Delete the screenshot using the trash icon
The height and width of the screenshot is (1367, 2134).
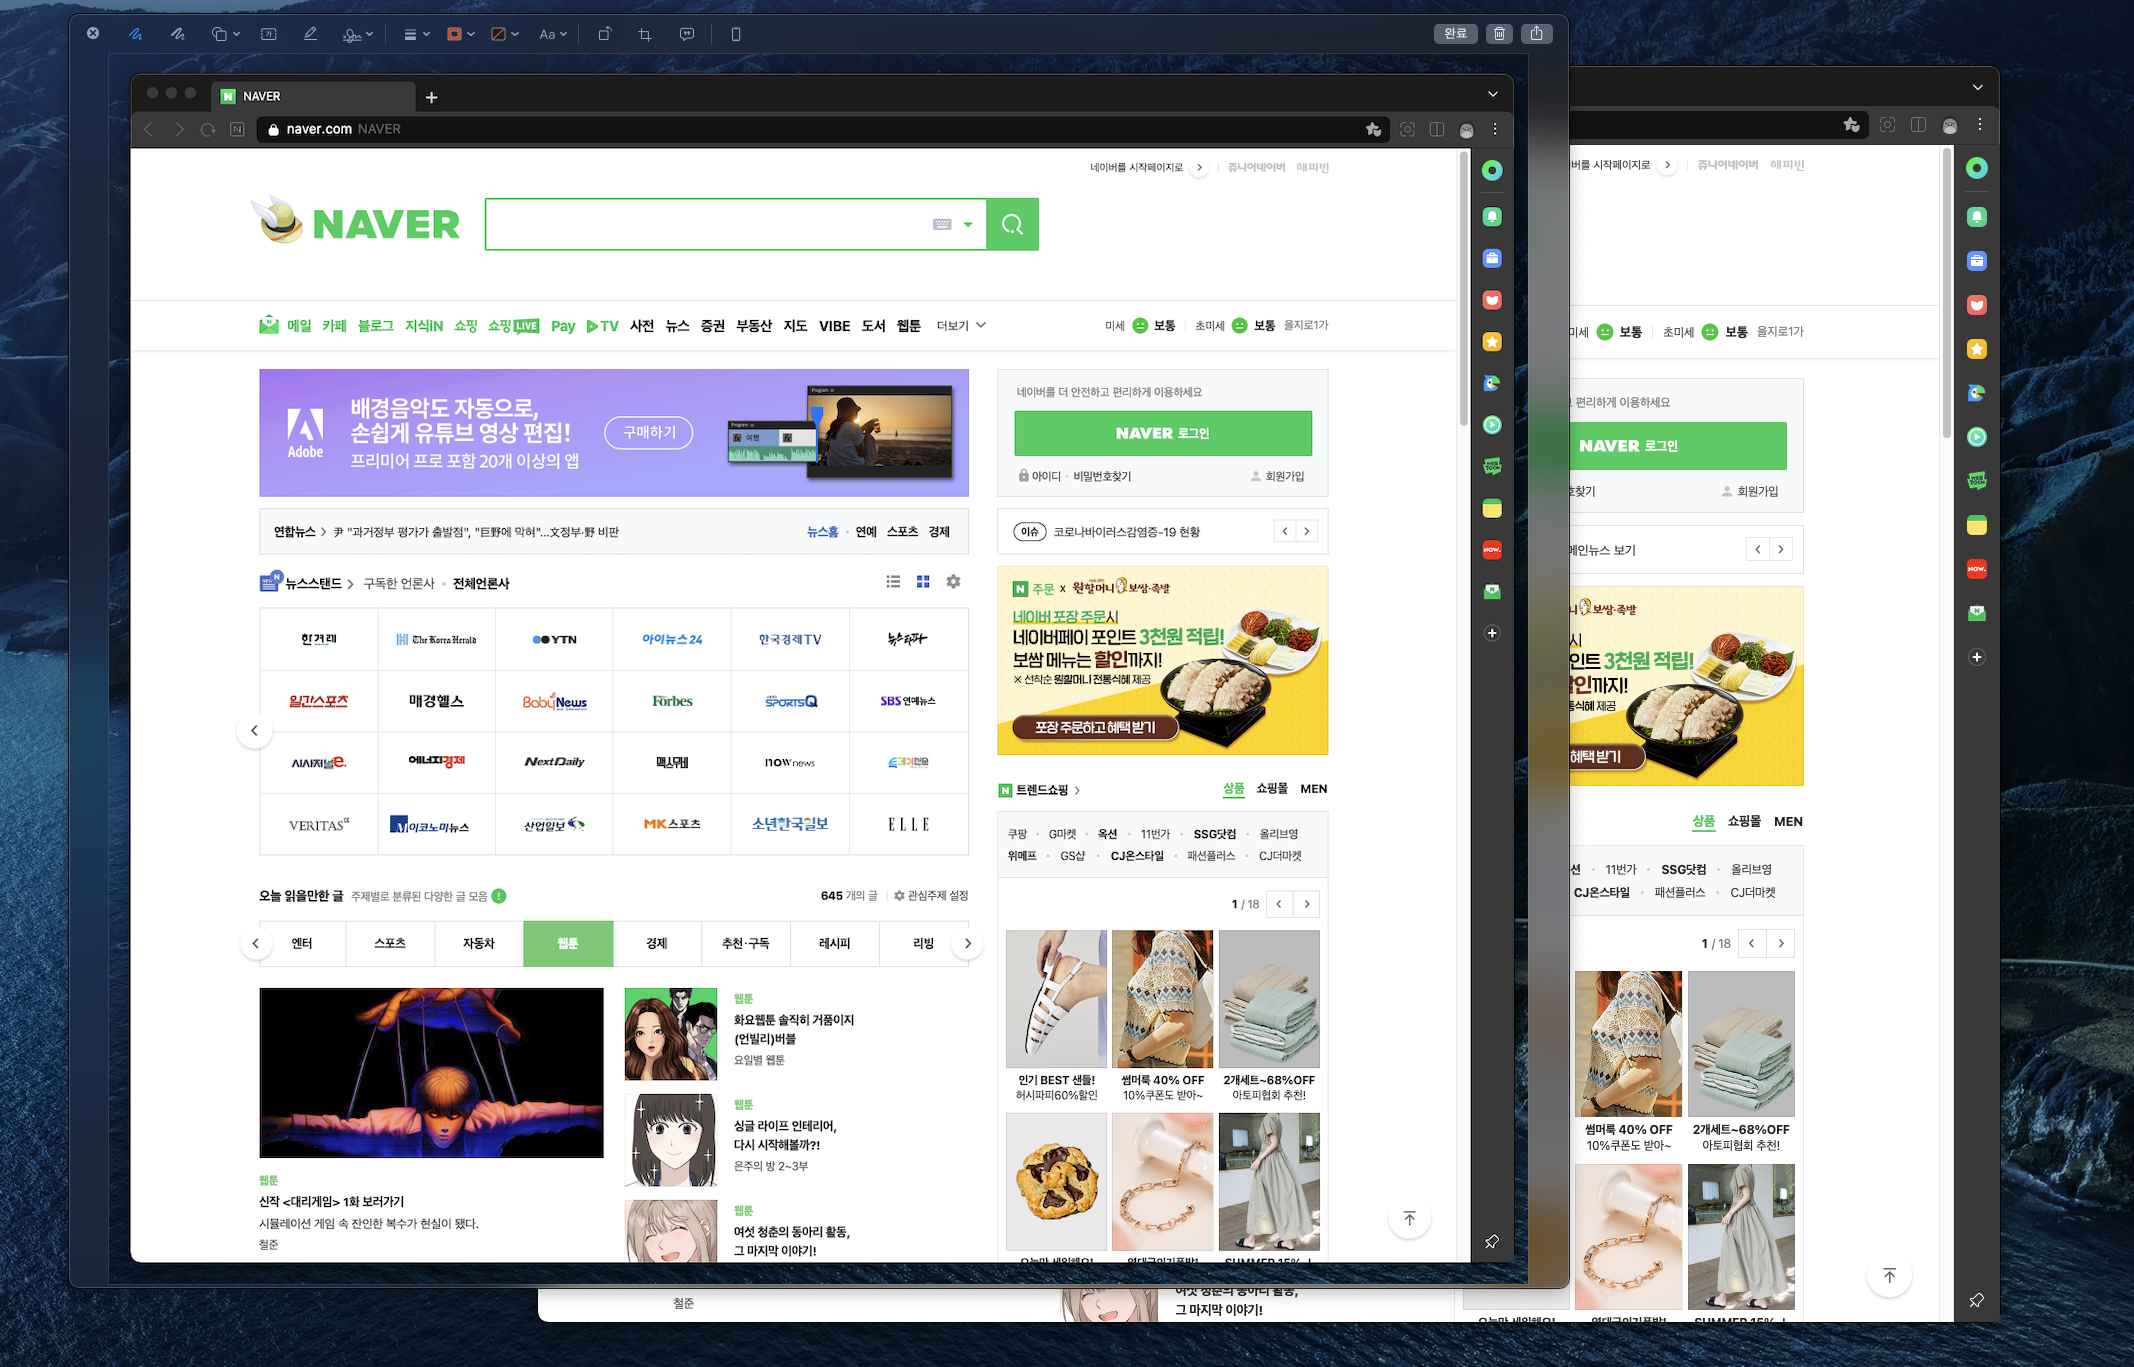(1499, 34)
